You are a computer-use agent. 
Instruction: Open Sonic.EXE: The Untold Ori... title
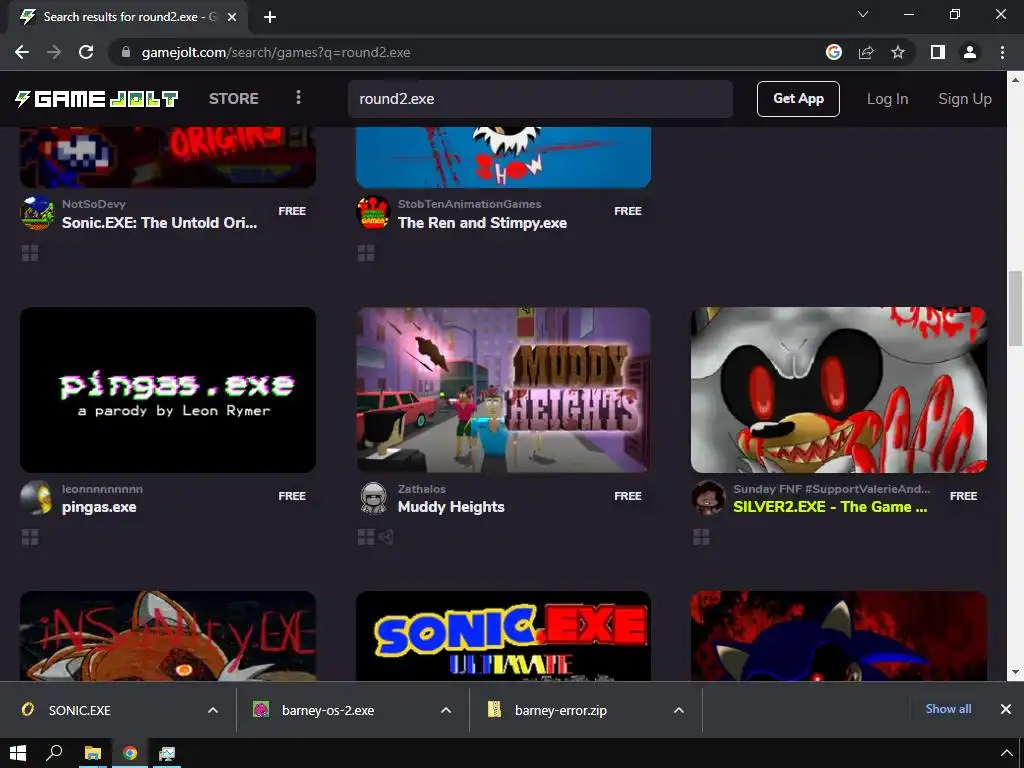pyautogui.click(x=159, y=223)
